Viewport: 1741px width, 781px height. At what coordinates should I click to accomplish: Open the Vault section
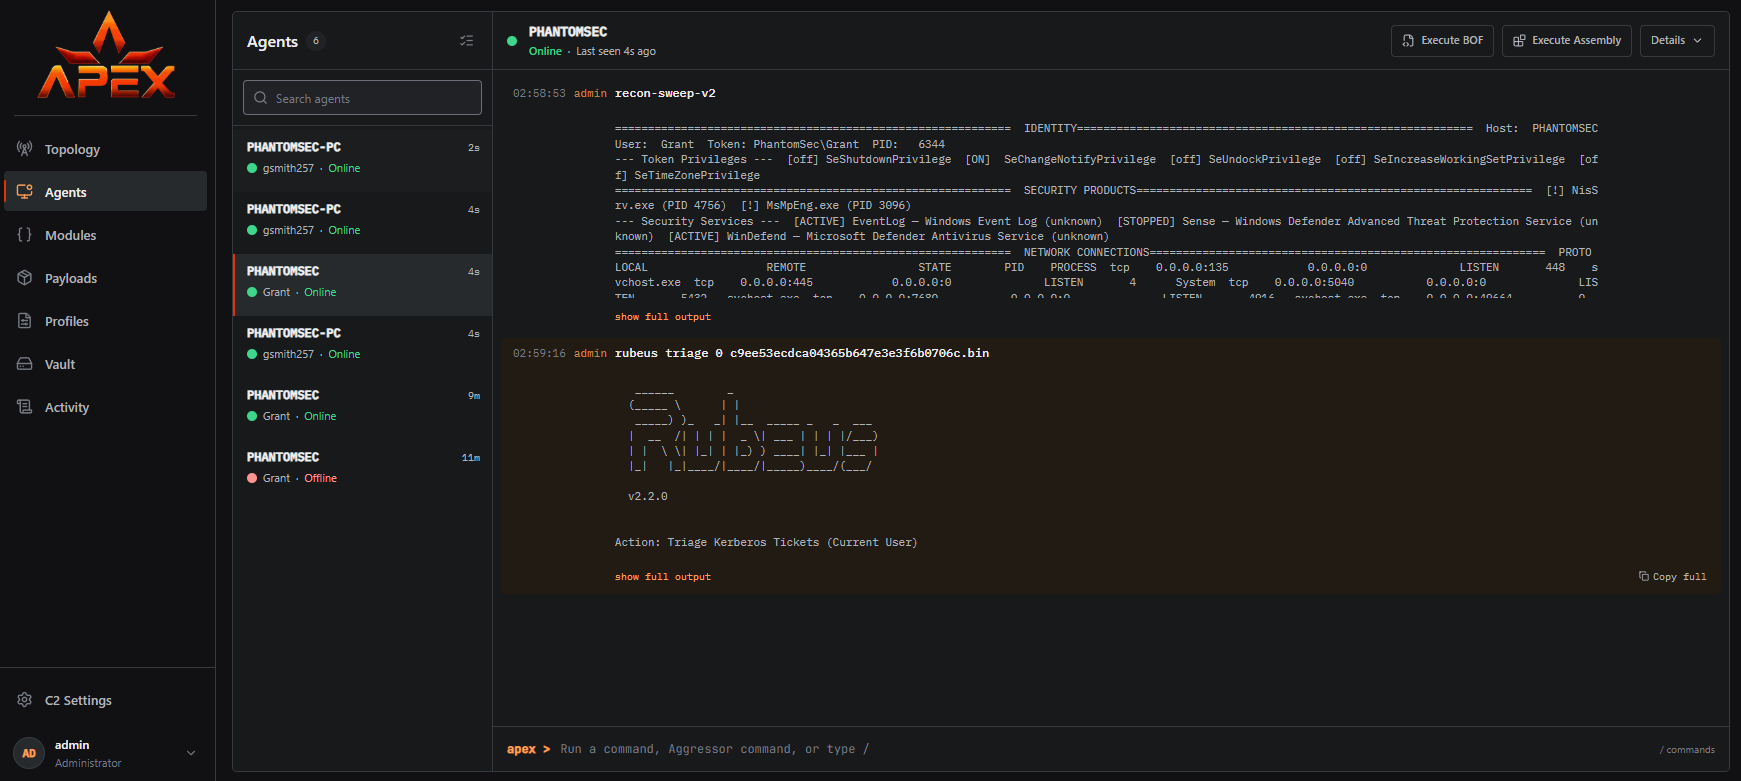tap(105, 364)
